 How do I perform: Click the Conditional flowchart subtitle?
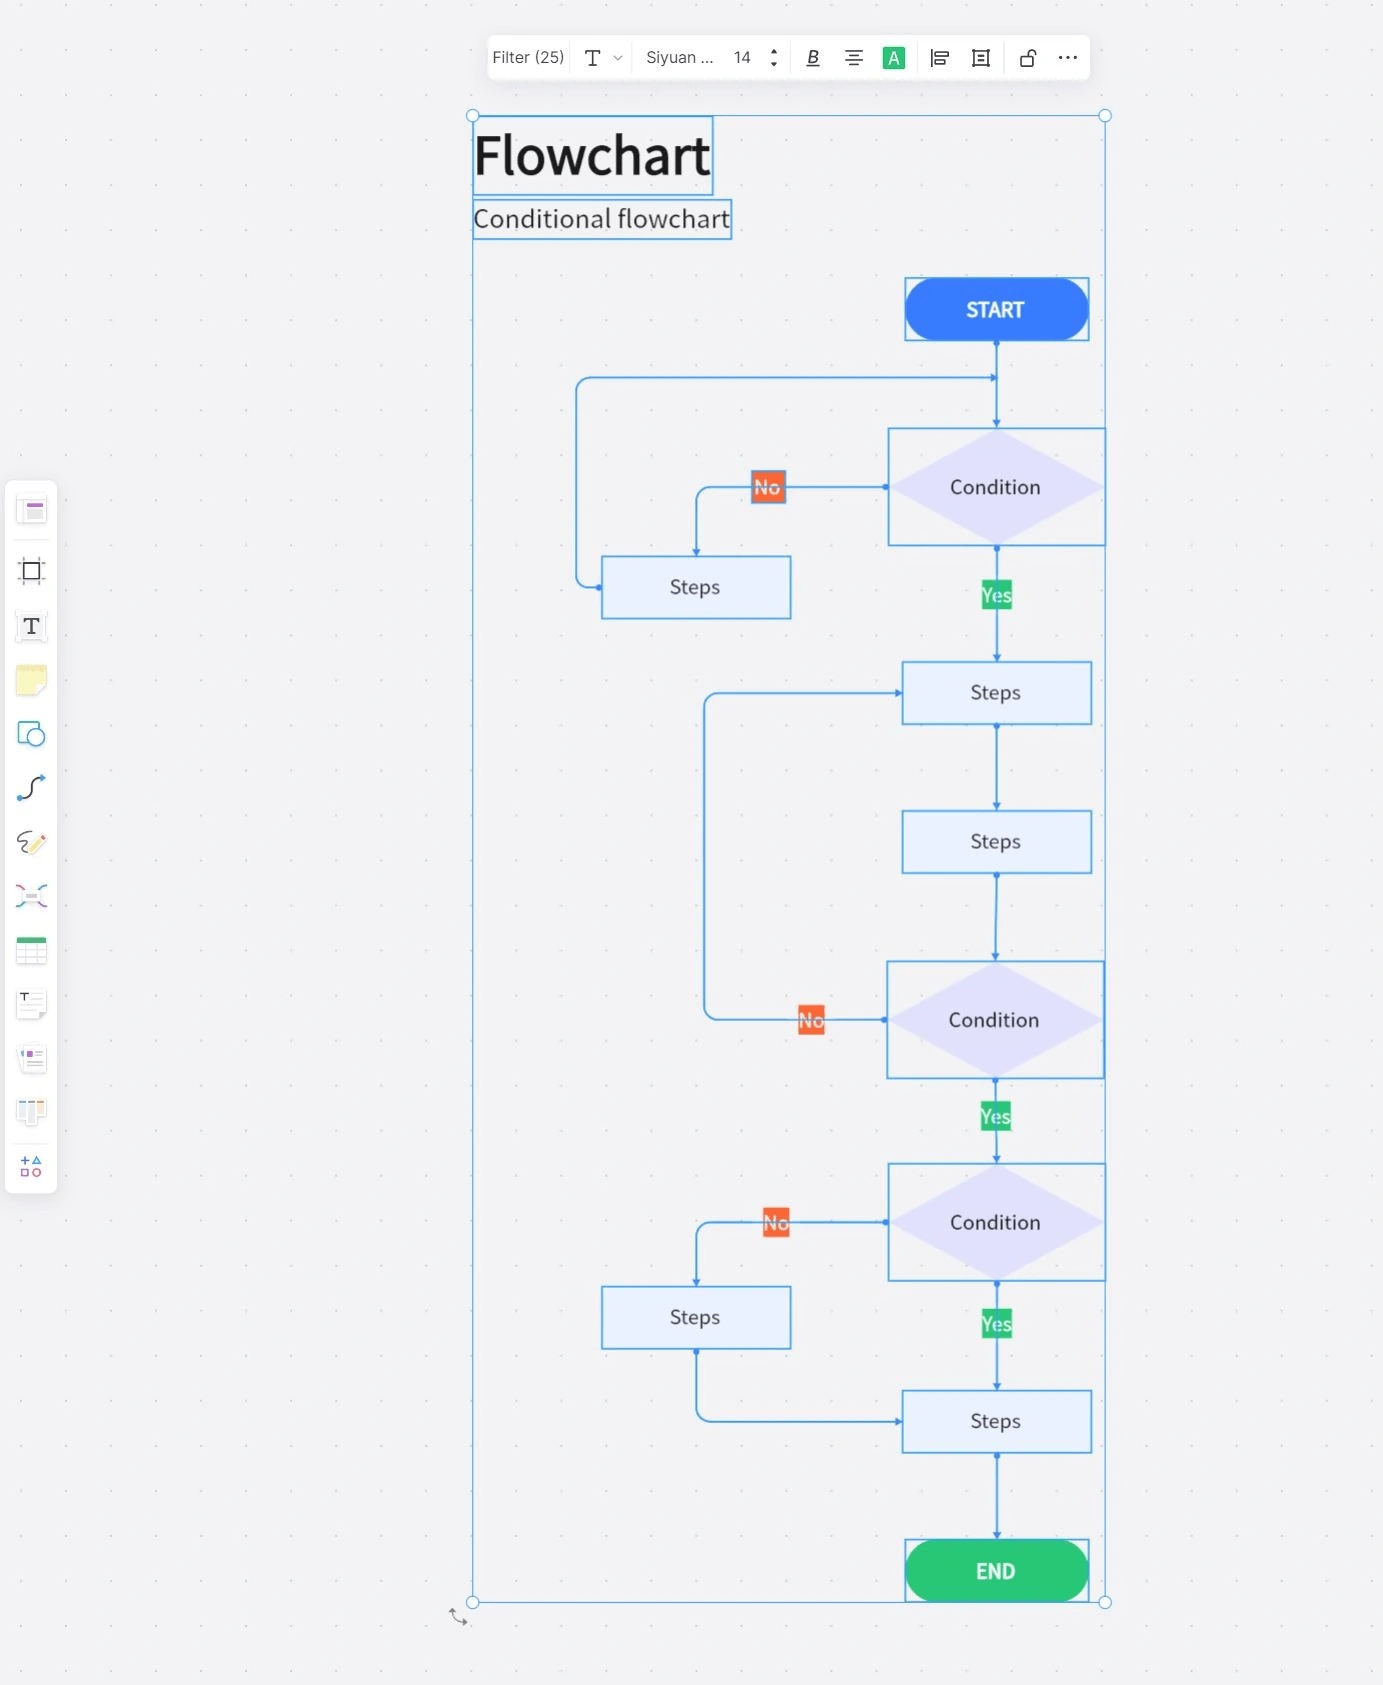pyautogui.click(x=602, y=219)
